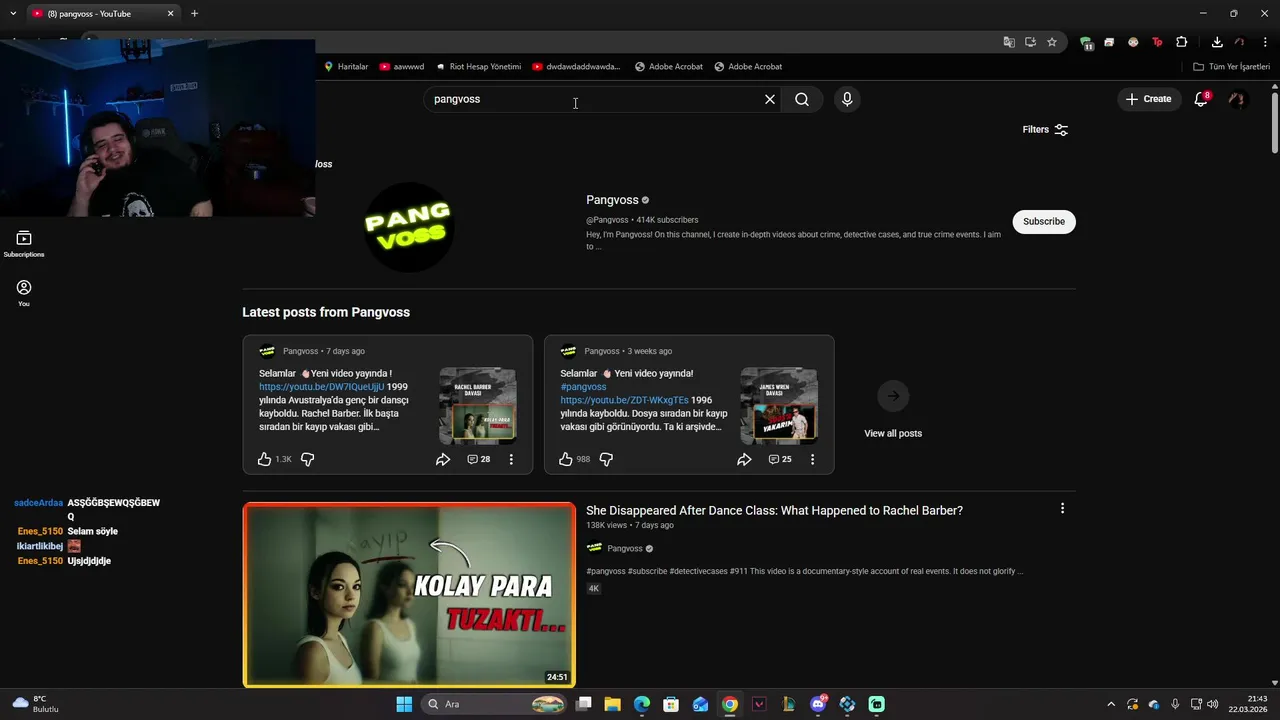This screenshot has width=1280, height=720.
Task: Go to Subscriptions in sidebar
Action: coord(24,244)
